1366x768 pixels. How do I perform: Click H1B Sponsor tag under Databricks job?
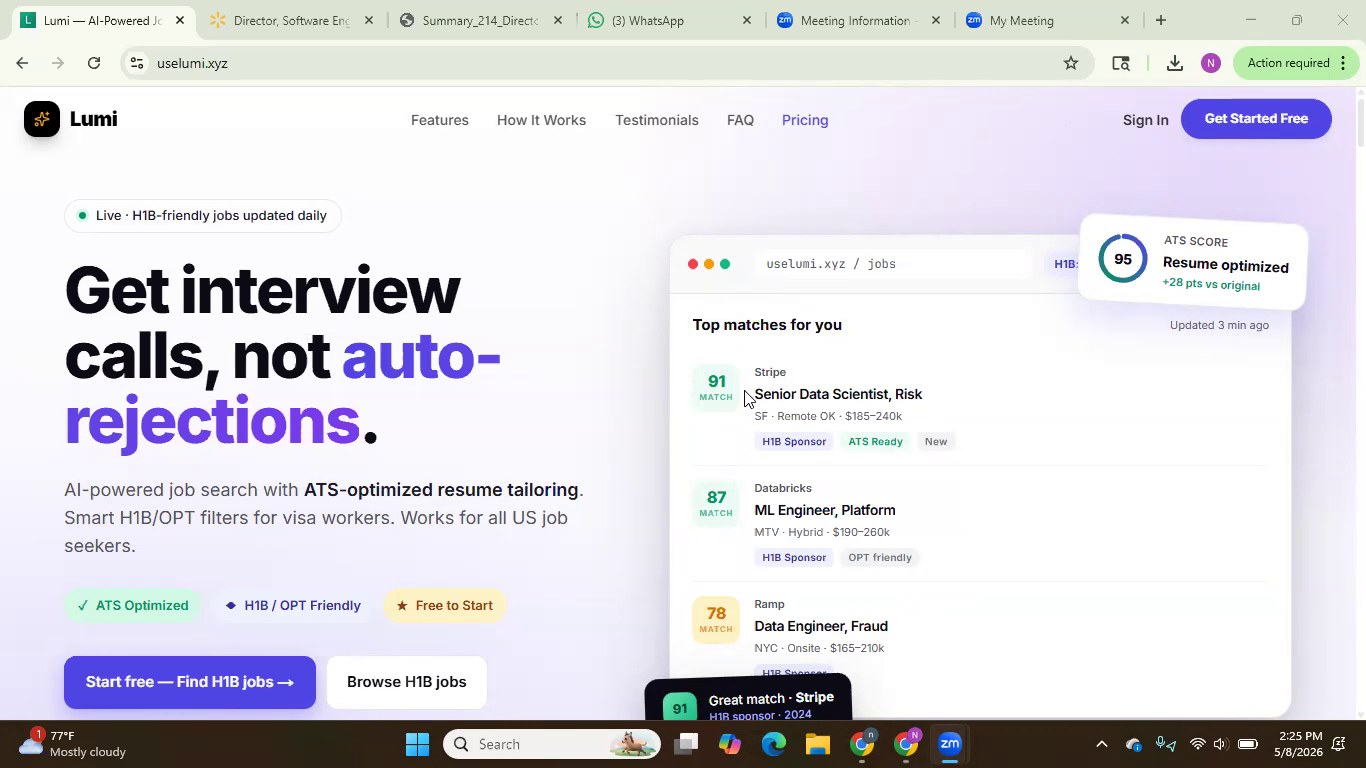[x=794, y=557]
